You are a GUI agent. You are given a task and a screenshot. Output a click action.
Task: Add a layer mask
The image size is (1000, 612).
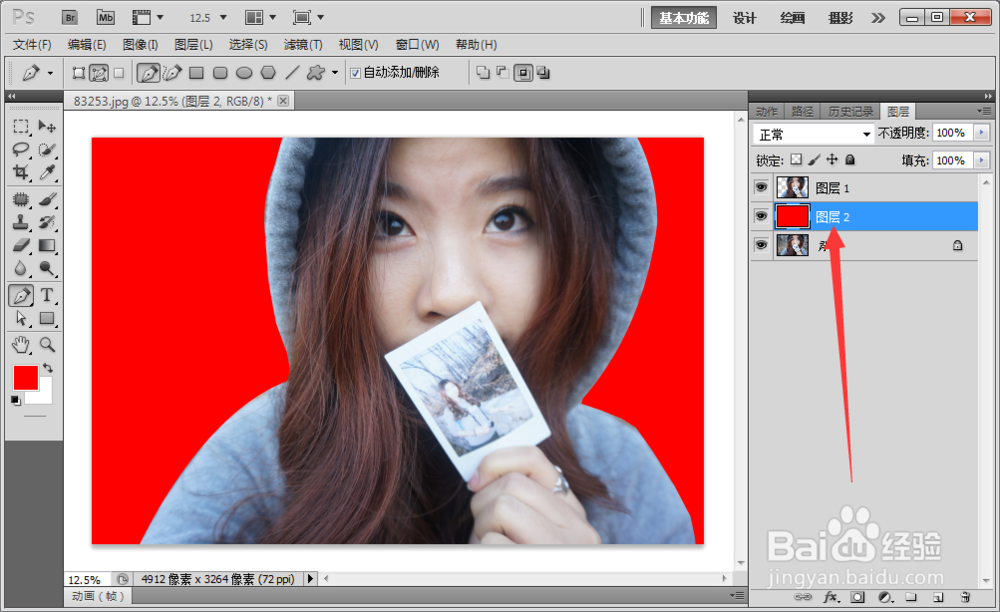pyautogui.click(x=858, y=597)
